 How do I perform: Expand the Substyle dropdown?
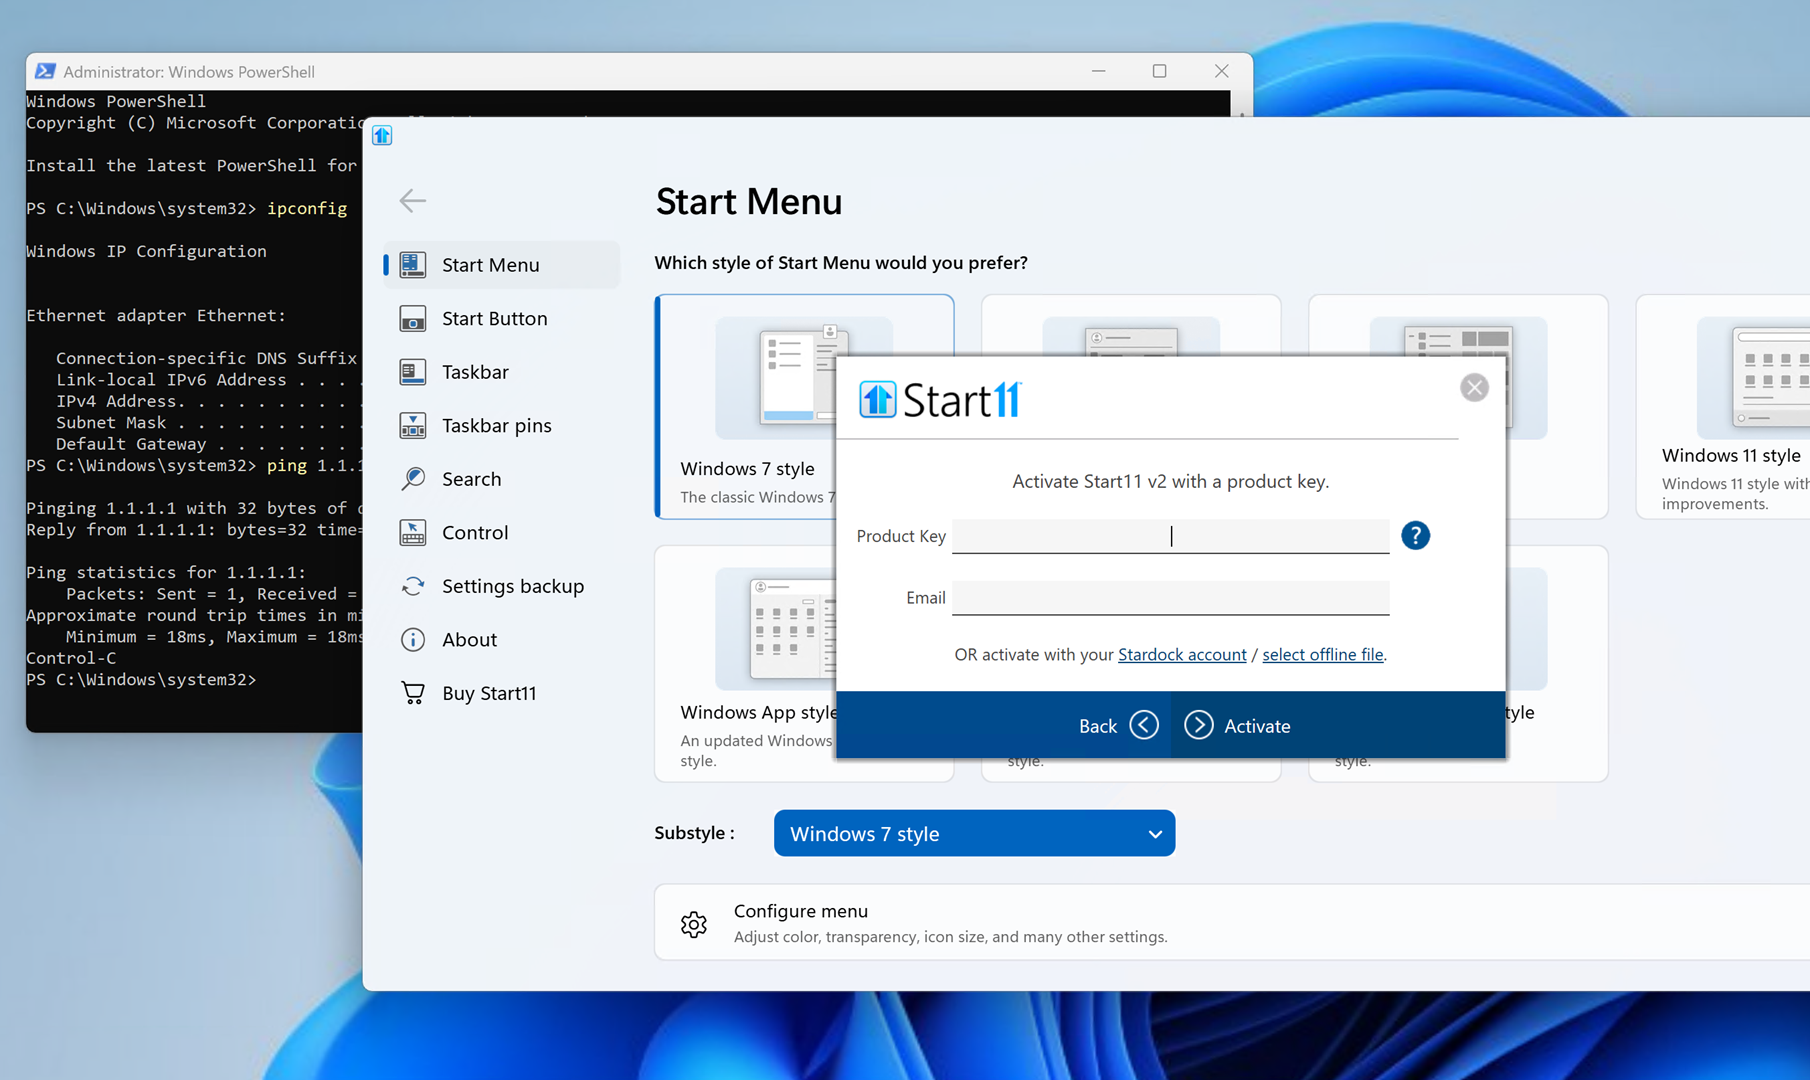(x=974, y=834)
